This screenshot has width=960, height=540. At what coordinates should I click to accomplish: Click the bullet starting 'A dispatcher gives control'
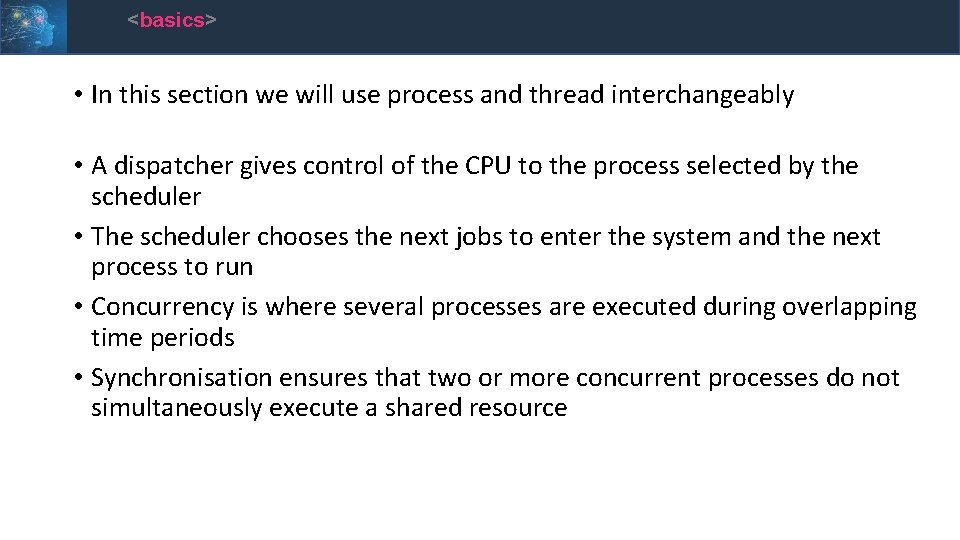coord(467,181)
